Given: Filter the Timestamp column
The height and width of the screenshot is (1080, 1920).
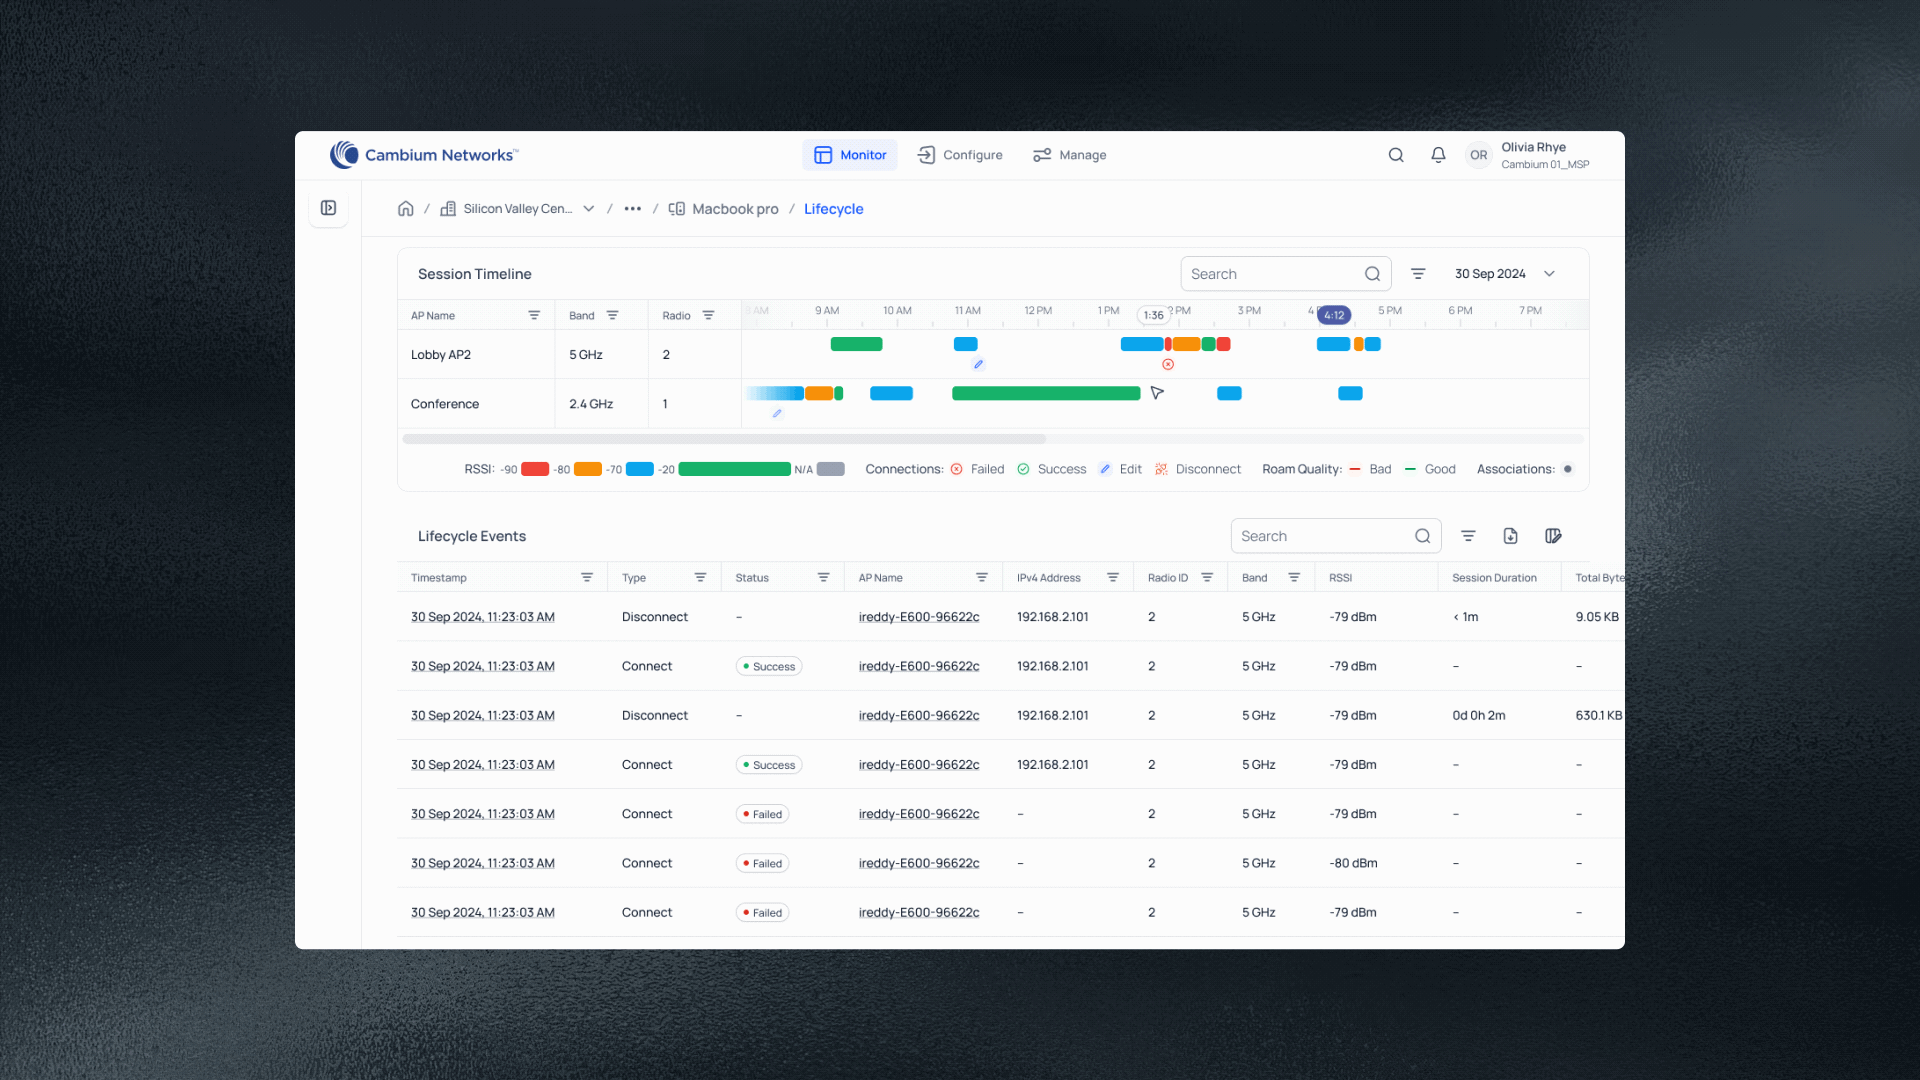Looking at the screenshot, I should 587,578.
